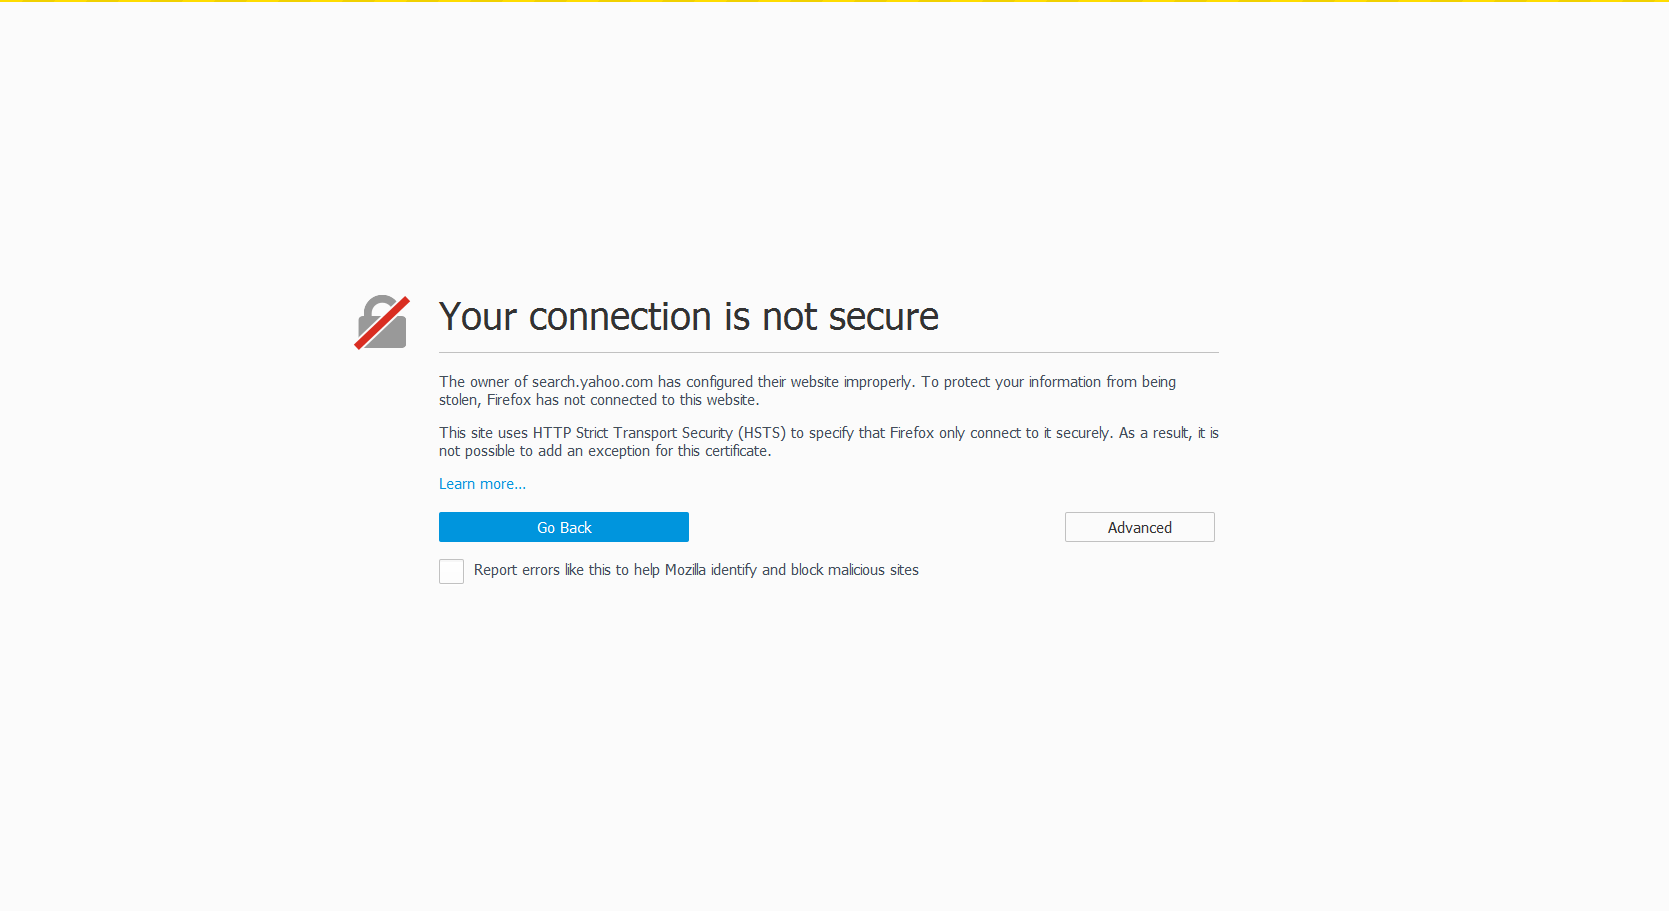The width and height of the screenshot is (1669, 911).
Task: Click the crossed-out padlock icon
Action: coord(382,322)
